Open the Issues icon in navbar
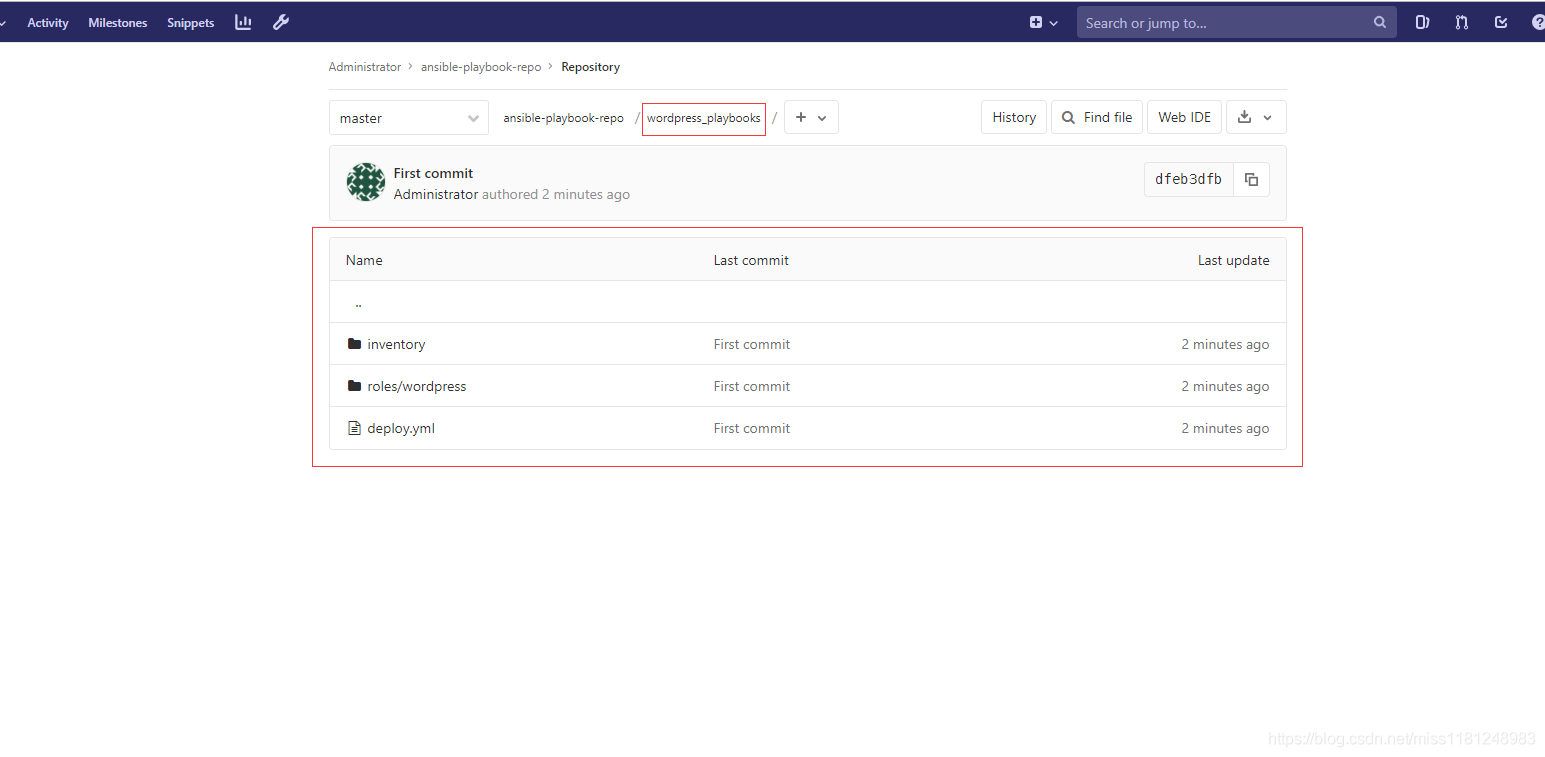 [x=1422, y=22]
